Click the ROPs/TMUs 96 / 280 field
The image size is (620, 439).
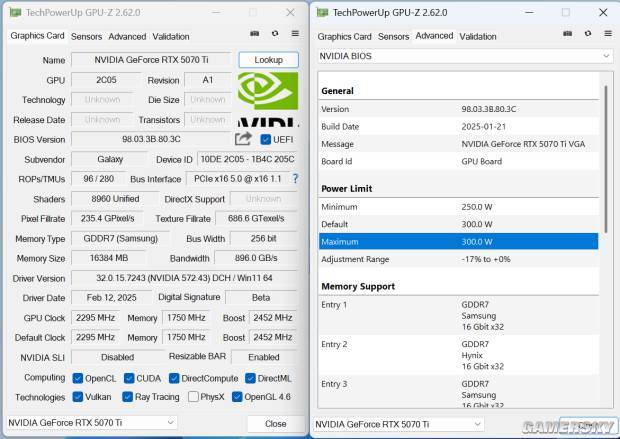coord(98,179)
